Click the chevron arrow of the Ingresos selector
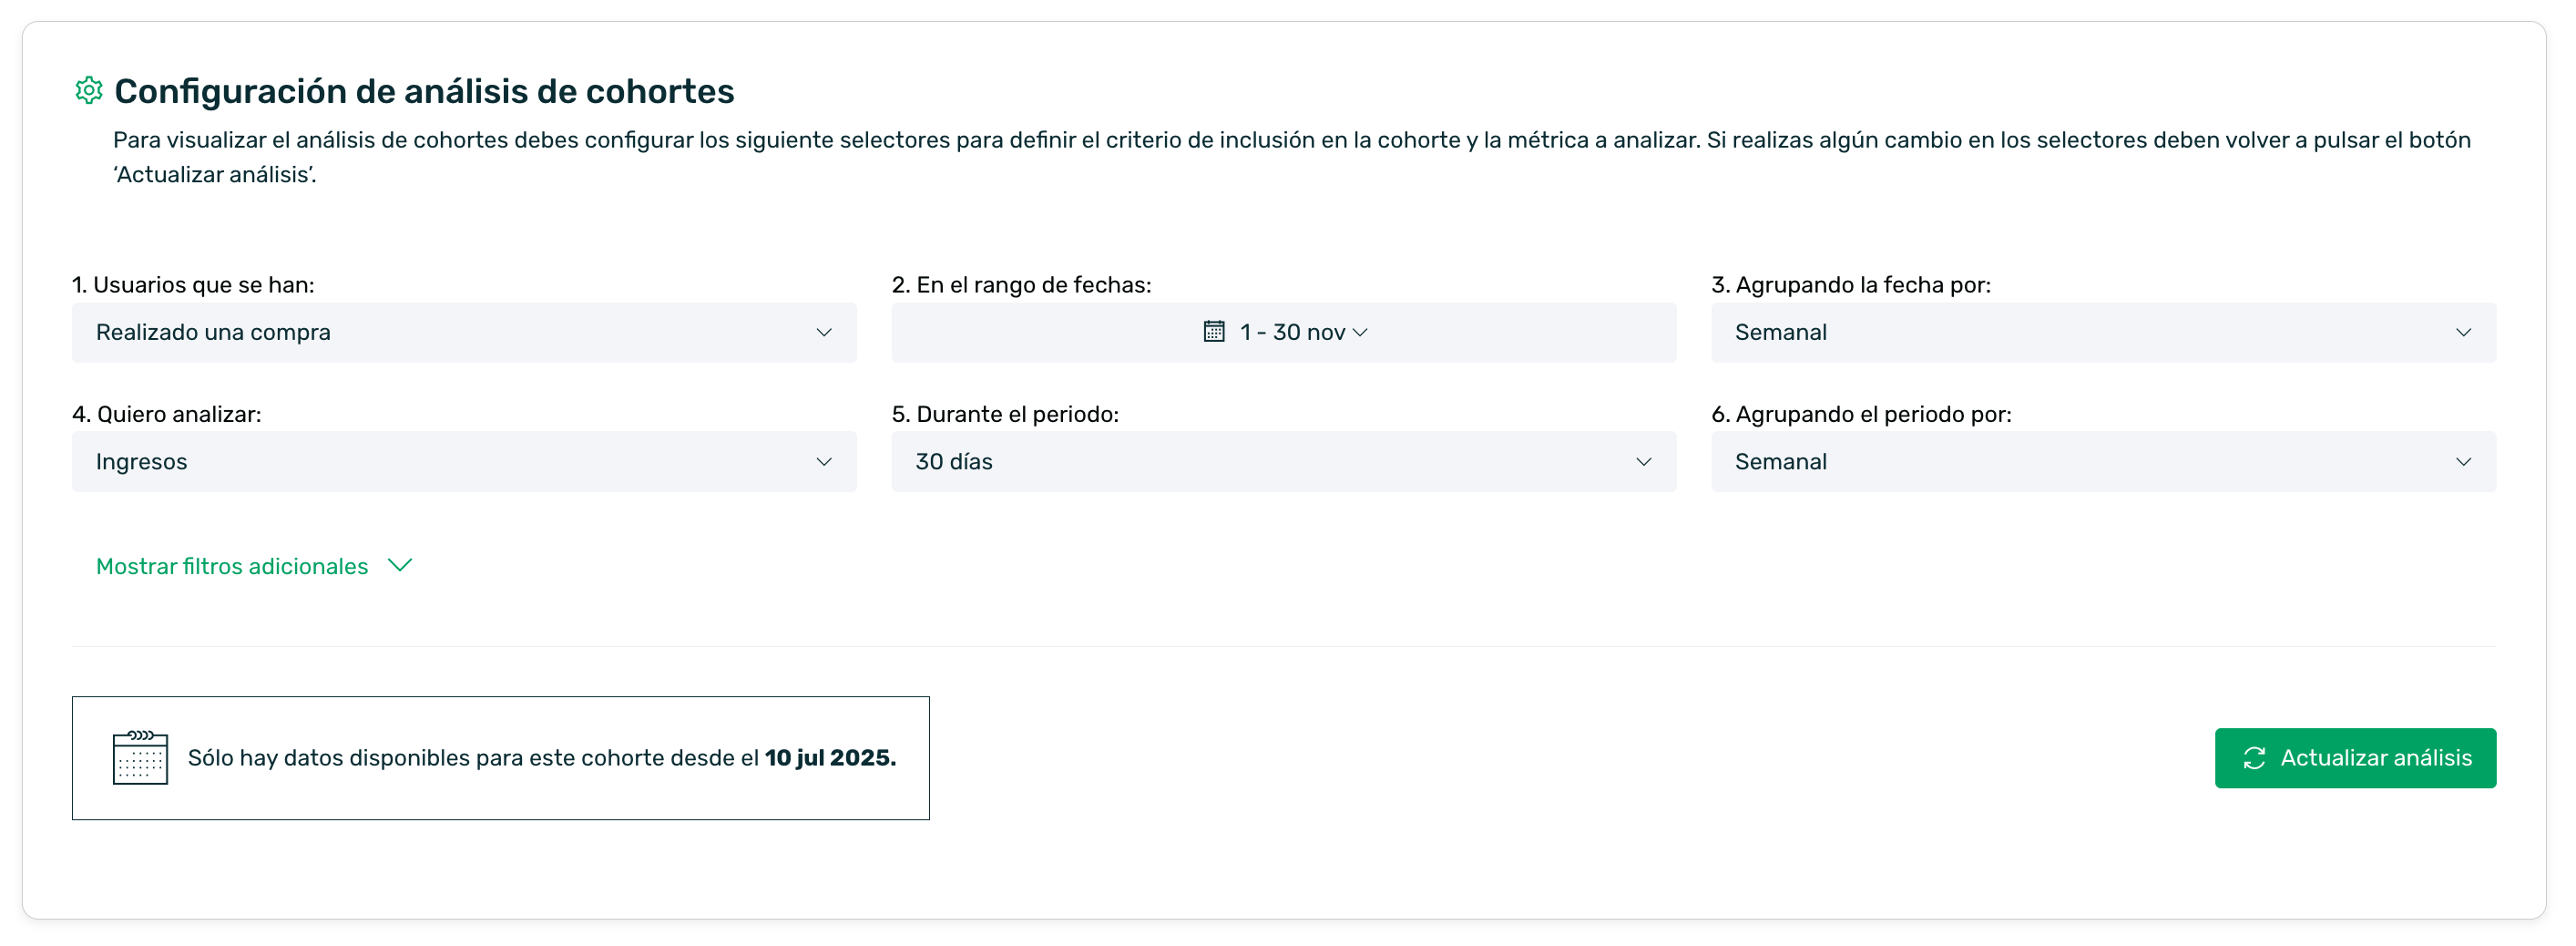The image size is (2576, 946). pos(824,462)
